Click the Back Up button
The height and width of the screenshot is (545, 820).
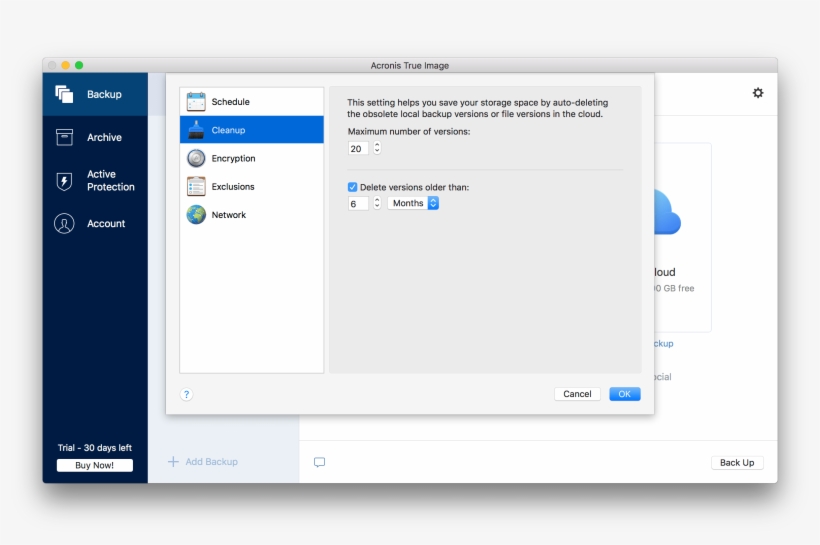[737, 462]
